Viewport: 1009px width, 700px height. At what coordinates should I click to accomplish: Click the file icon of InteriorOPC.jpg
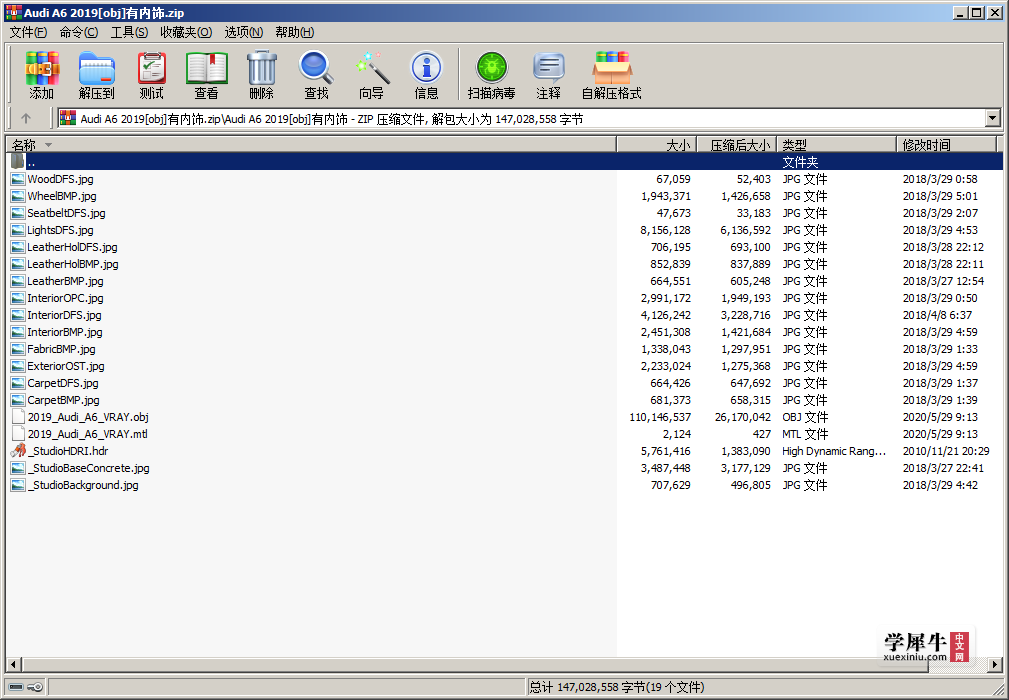tap(18, 298)
